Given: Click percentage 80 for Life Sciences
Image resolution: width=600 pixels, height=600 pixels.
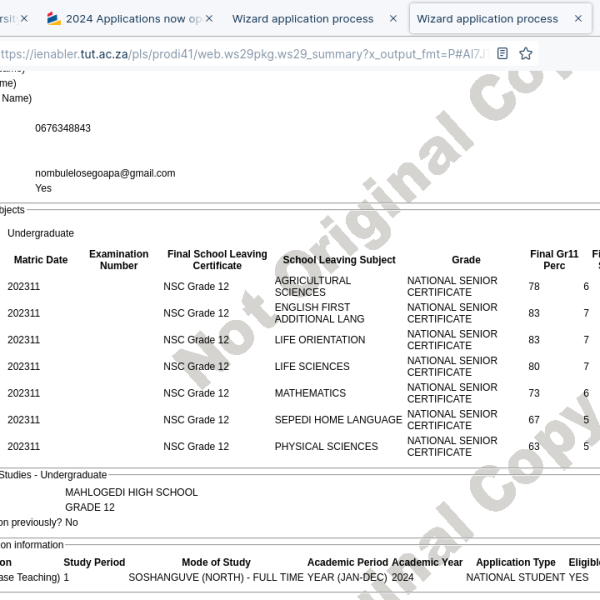Looking at the screenshot, I should pos(534,367).
